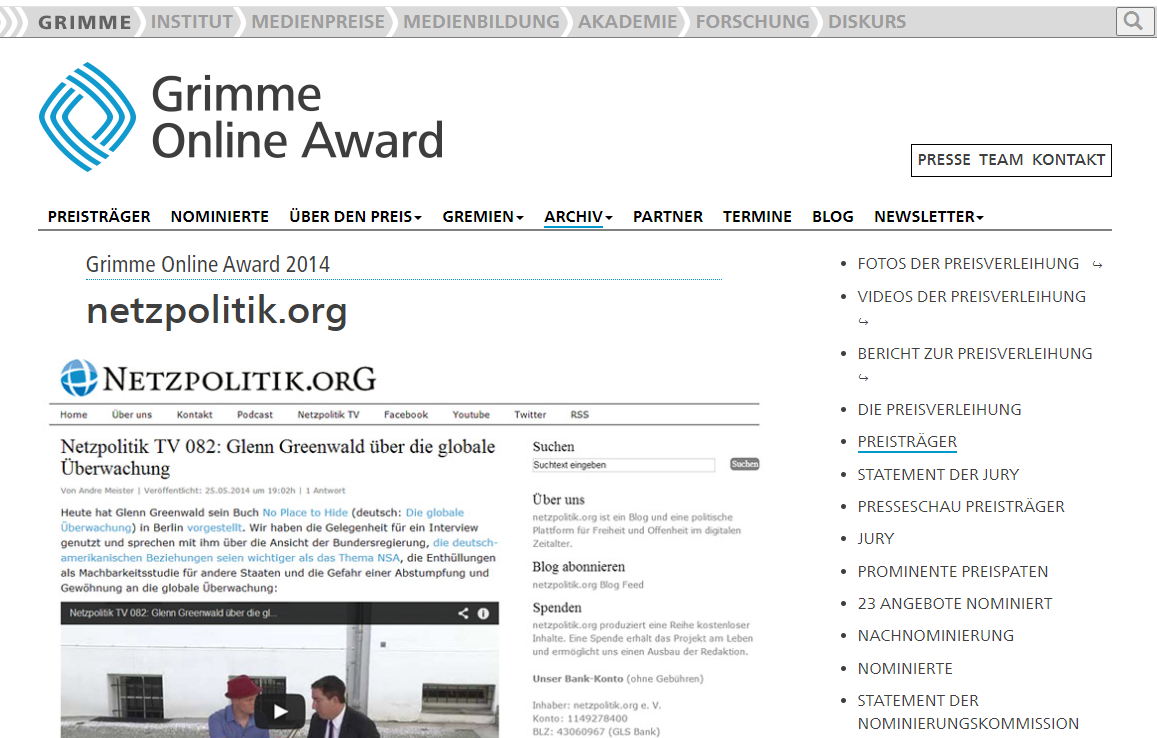1157x738 pixels.
Task: Click GRIMME in the top bar
Action: [85, 22]
